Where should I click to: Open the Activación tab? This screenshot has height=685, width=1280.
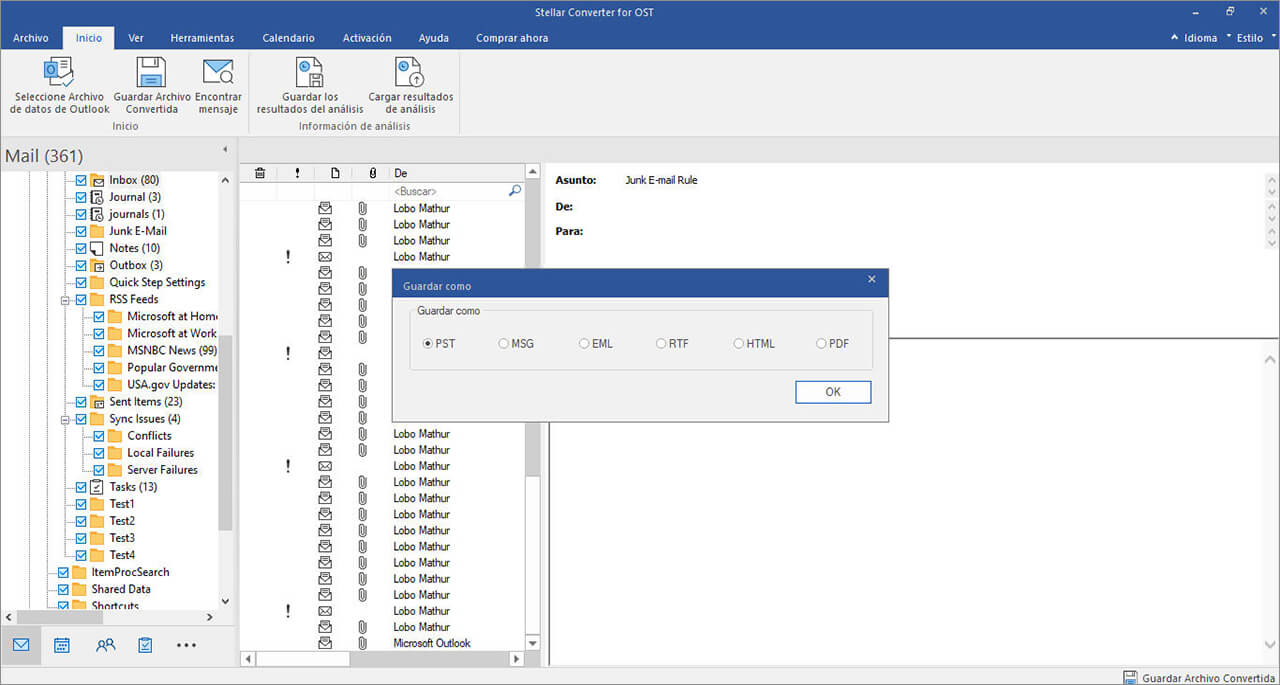click(367, 38)
